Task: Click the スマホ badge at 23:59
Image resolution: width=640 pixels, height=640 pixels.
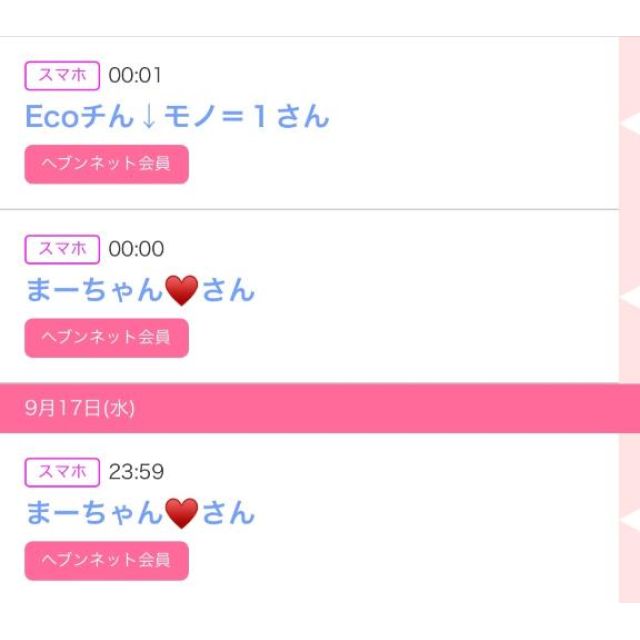Action: point(62,472)
